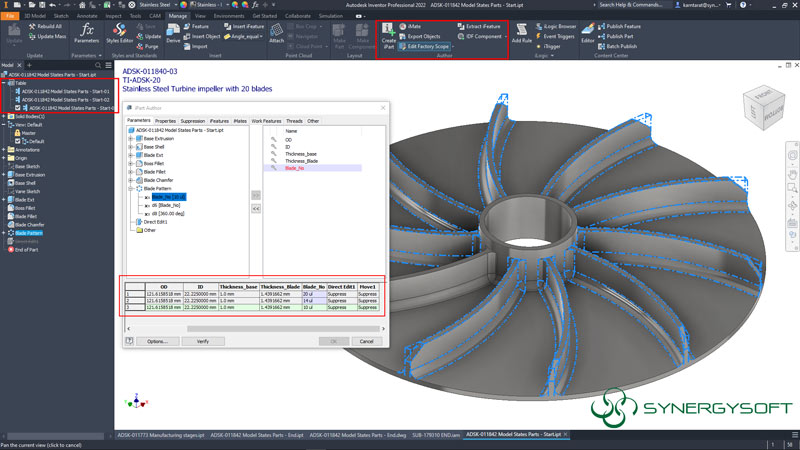The image size is (800, 450).
Task: Toggle checkbox for third Model States table row
Action: [x=15, y=108]
